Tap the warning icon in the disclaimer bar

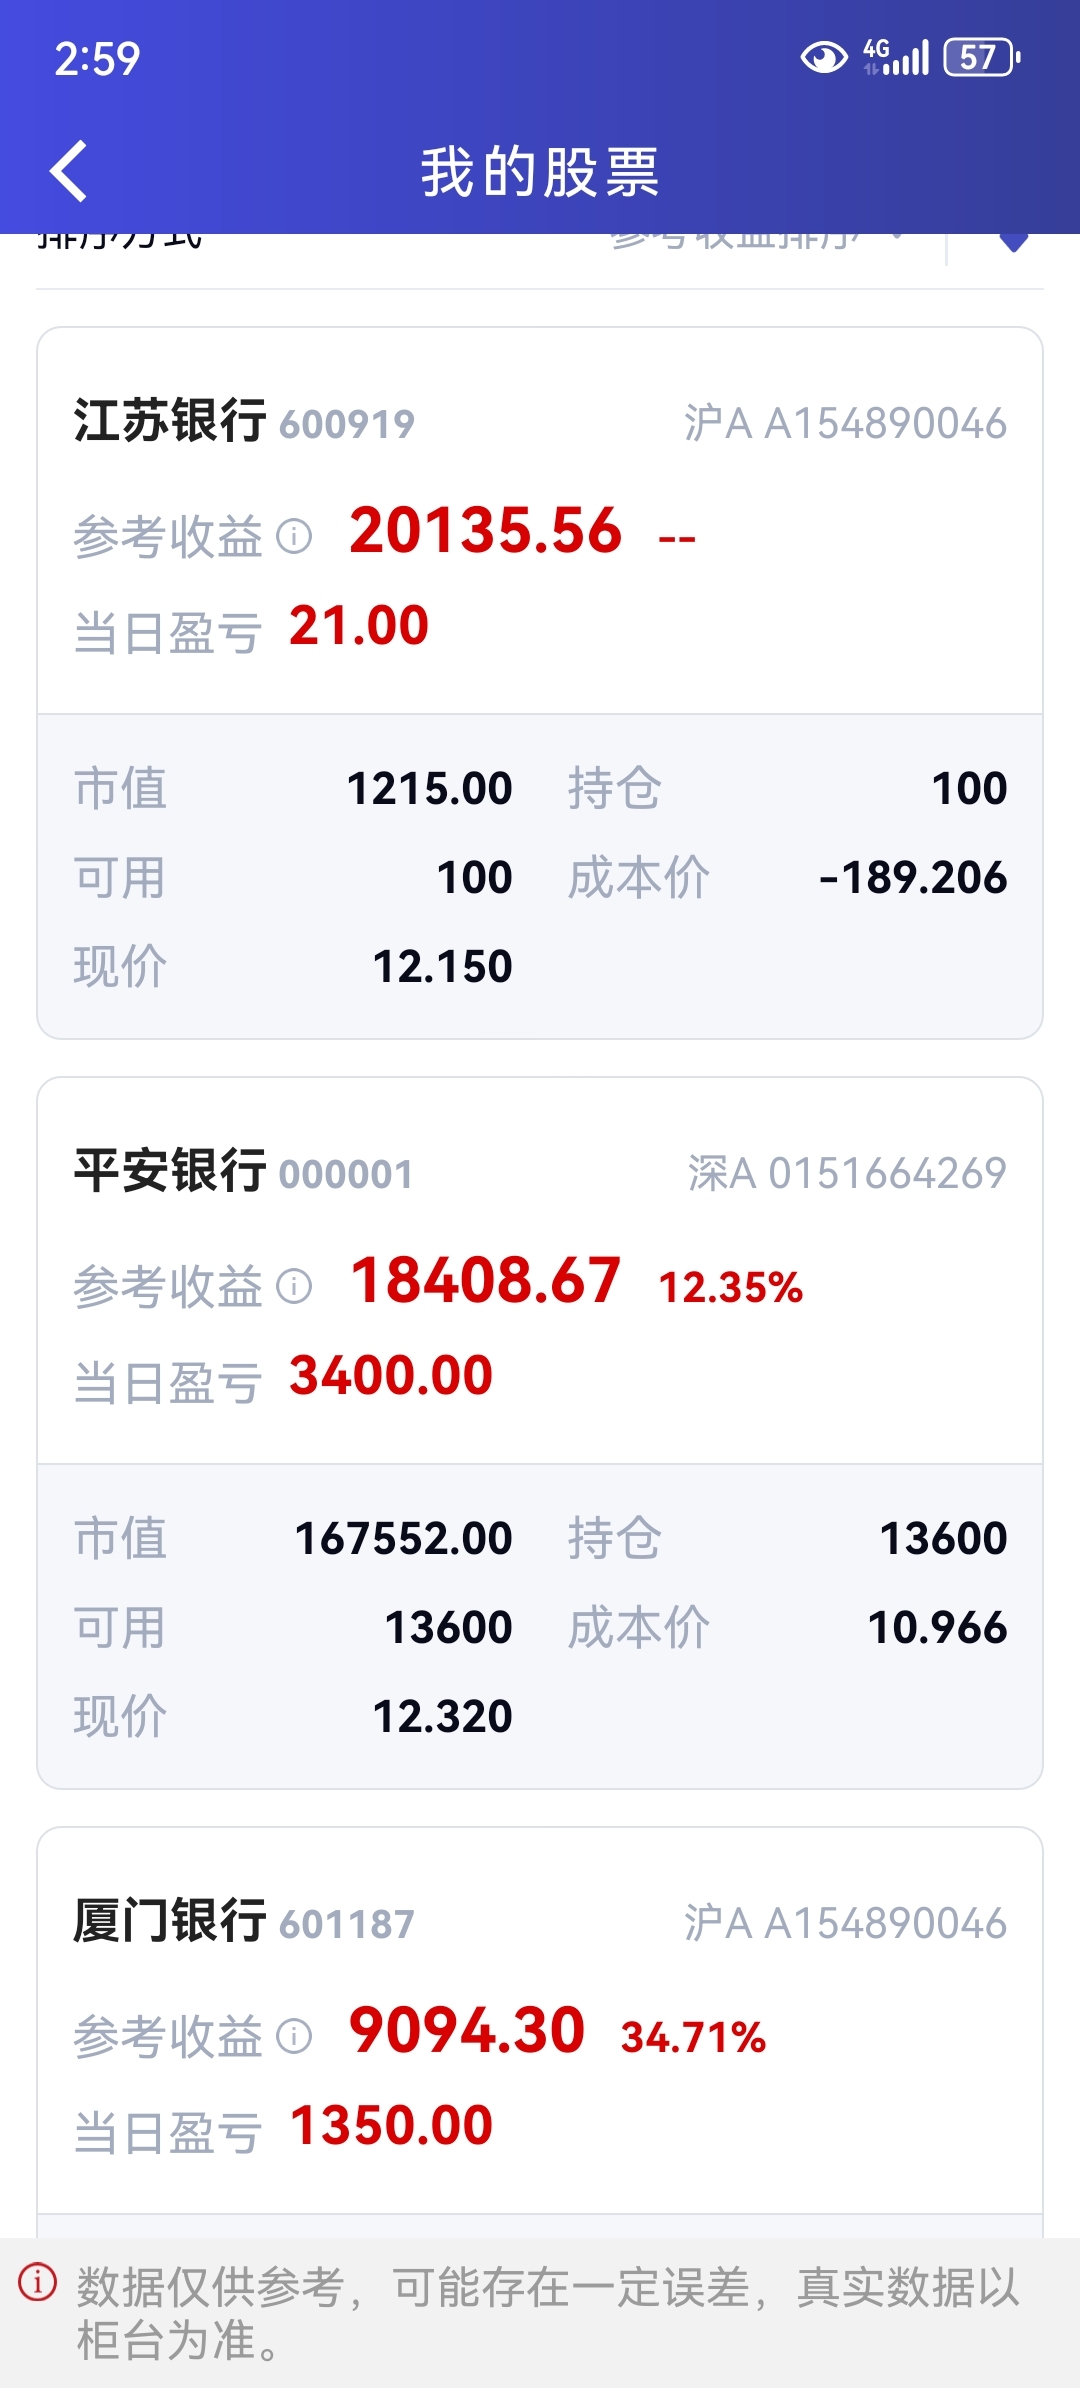pyautogui.click(x=38, y=2283)
